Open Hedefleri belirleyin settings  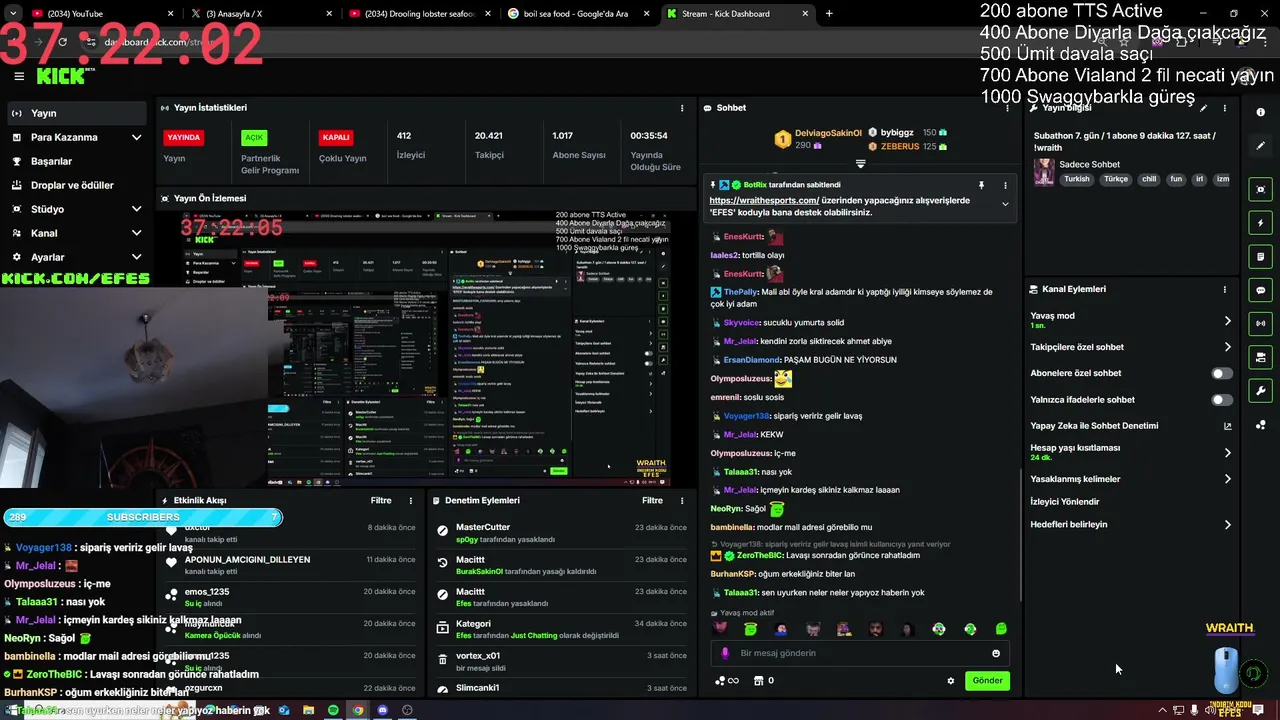[1130, 524]
